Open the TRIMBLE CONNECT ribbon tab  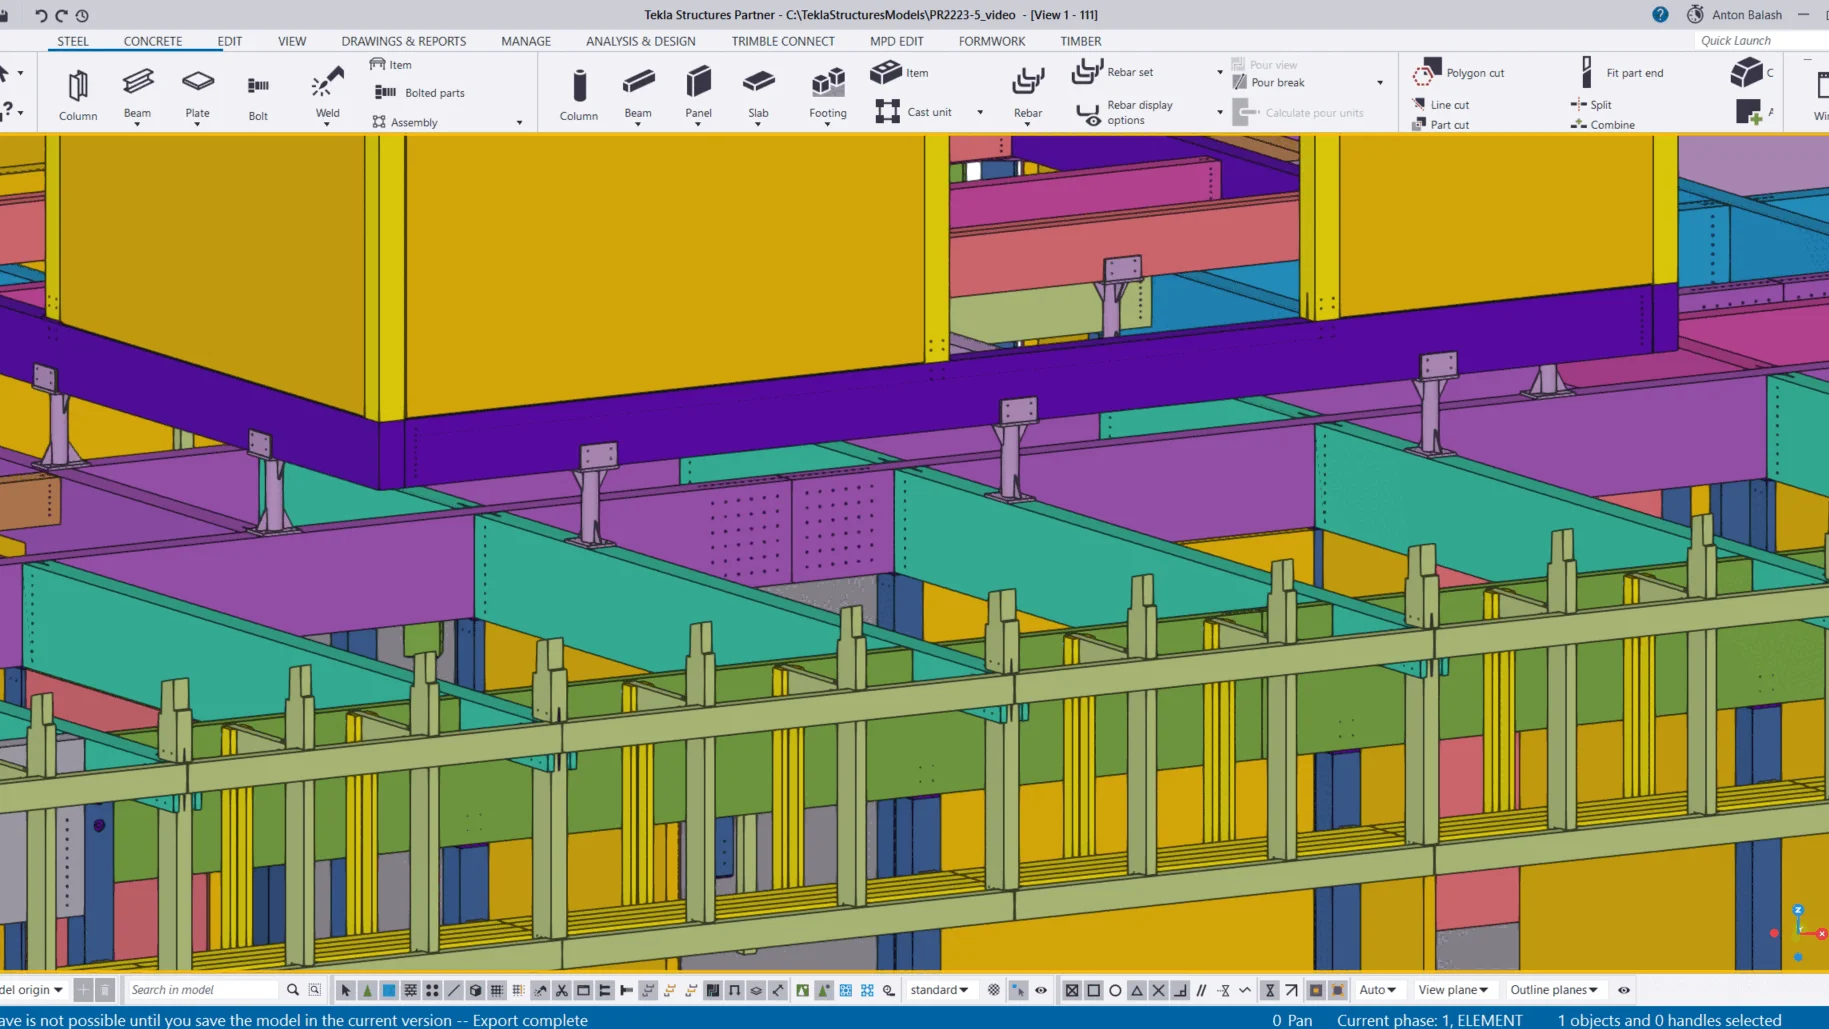tap(782, 41)
